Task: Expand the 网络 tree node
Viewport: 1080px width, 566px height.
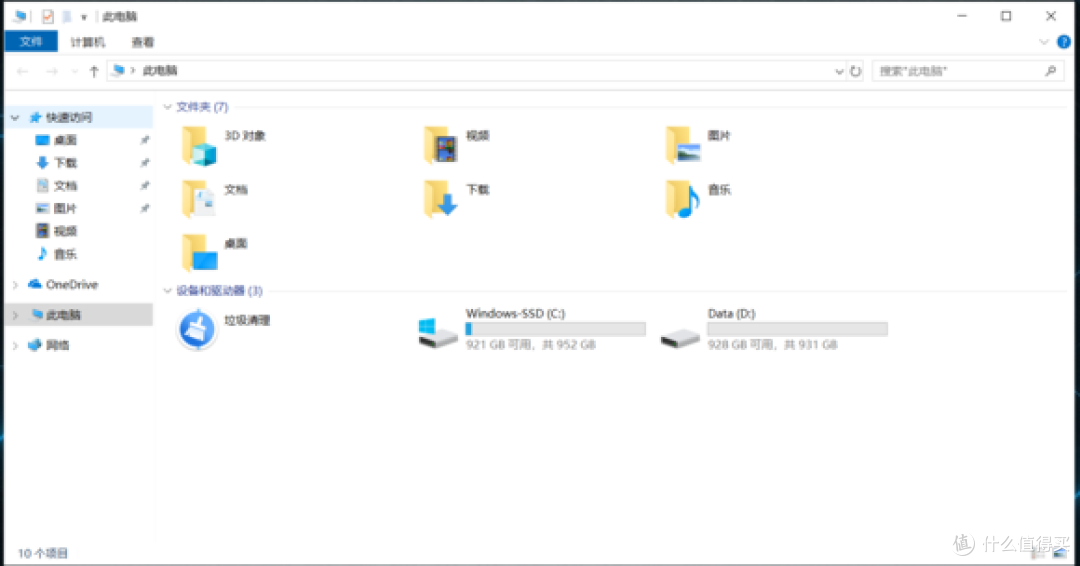Action: [15, 345]
